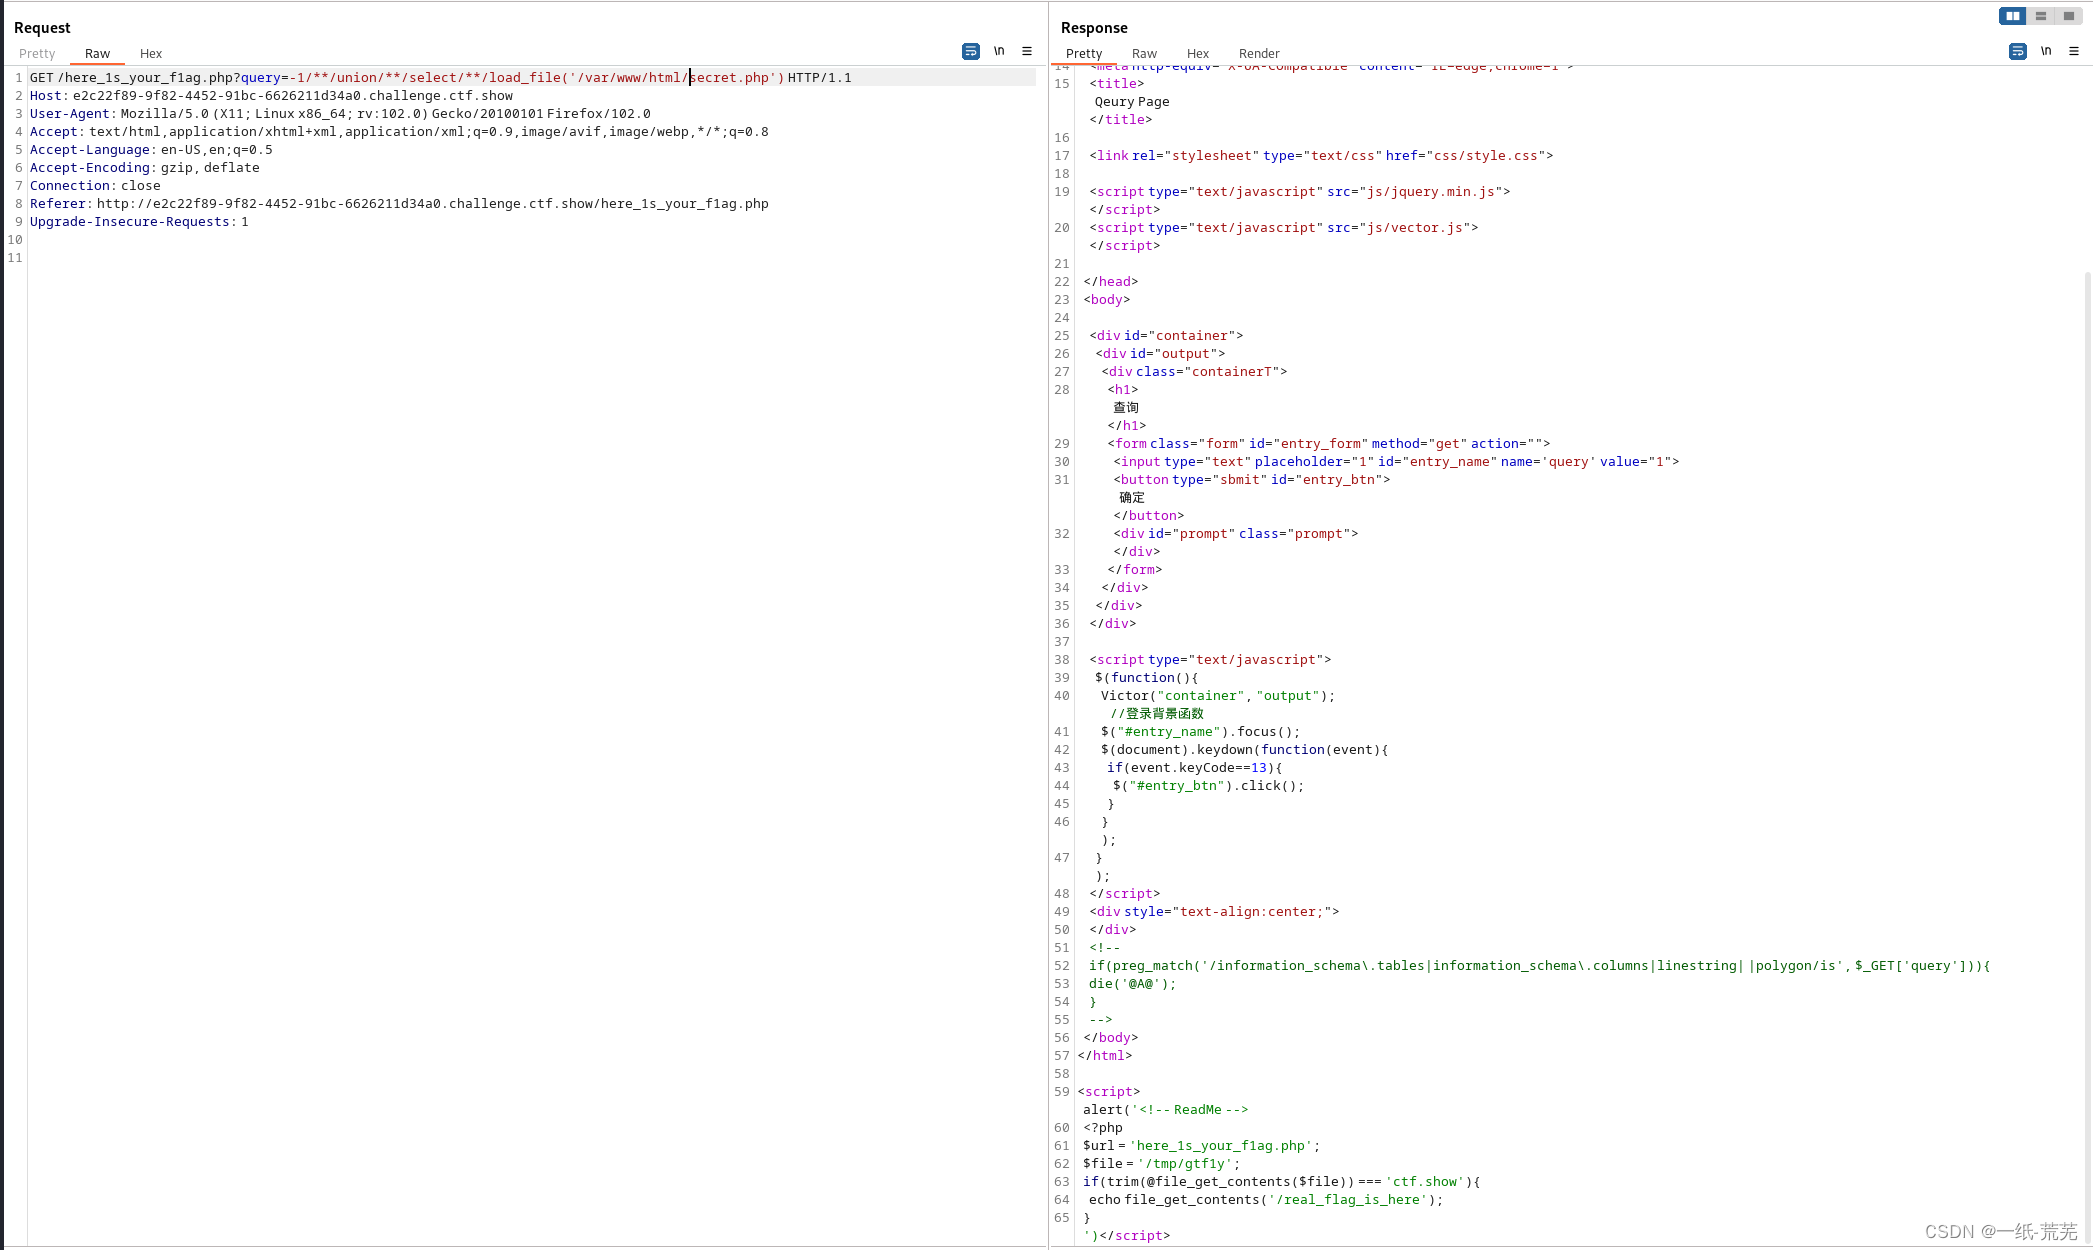Click the Accept-Language header line

pos(151,150)
